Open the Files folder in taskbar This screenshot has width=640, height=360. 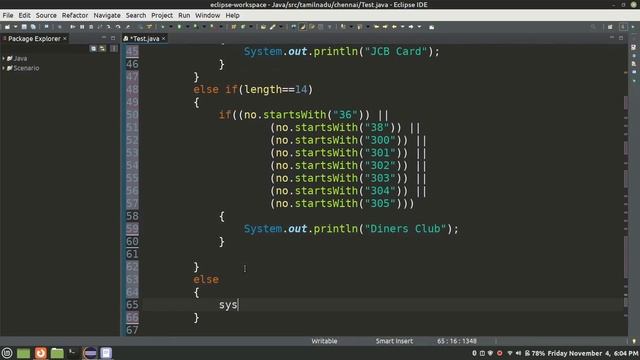pos(57,353)
